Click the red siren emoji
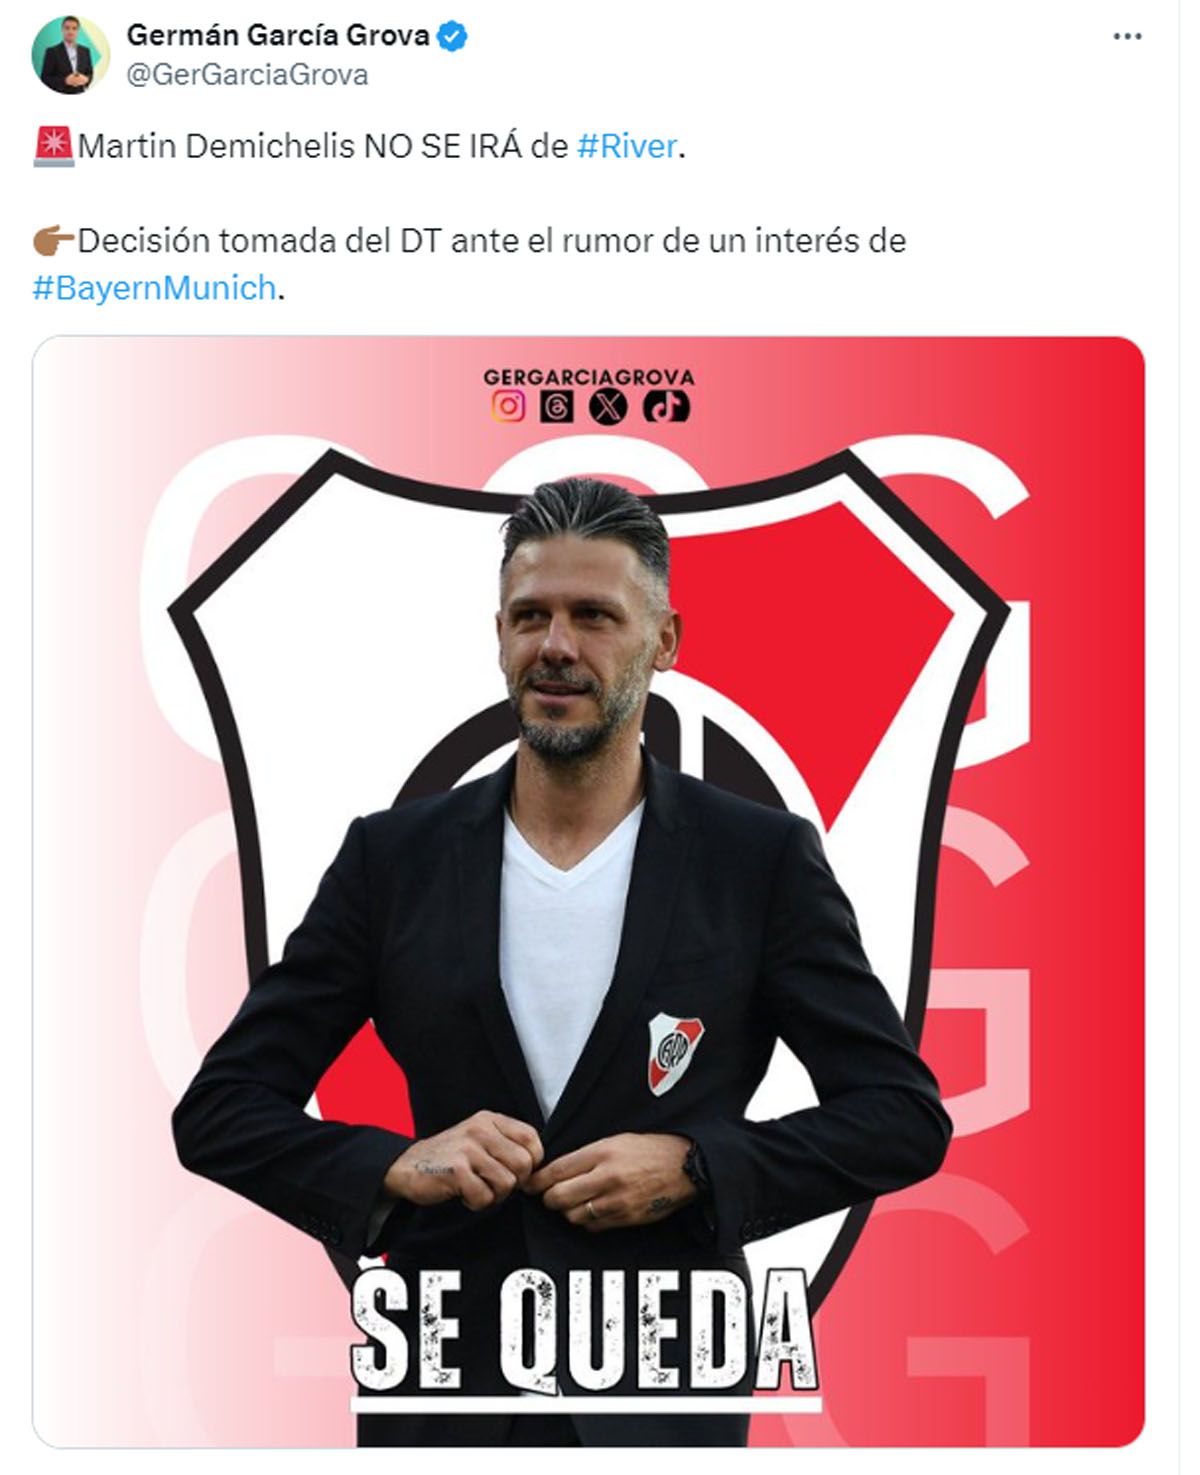 coord(53,146)
